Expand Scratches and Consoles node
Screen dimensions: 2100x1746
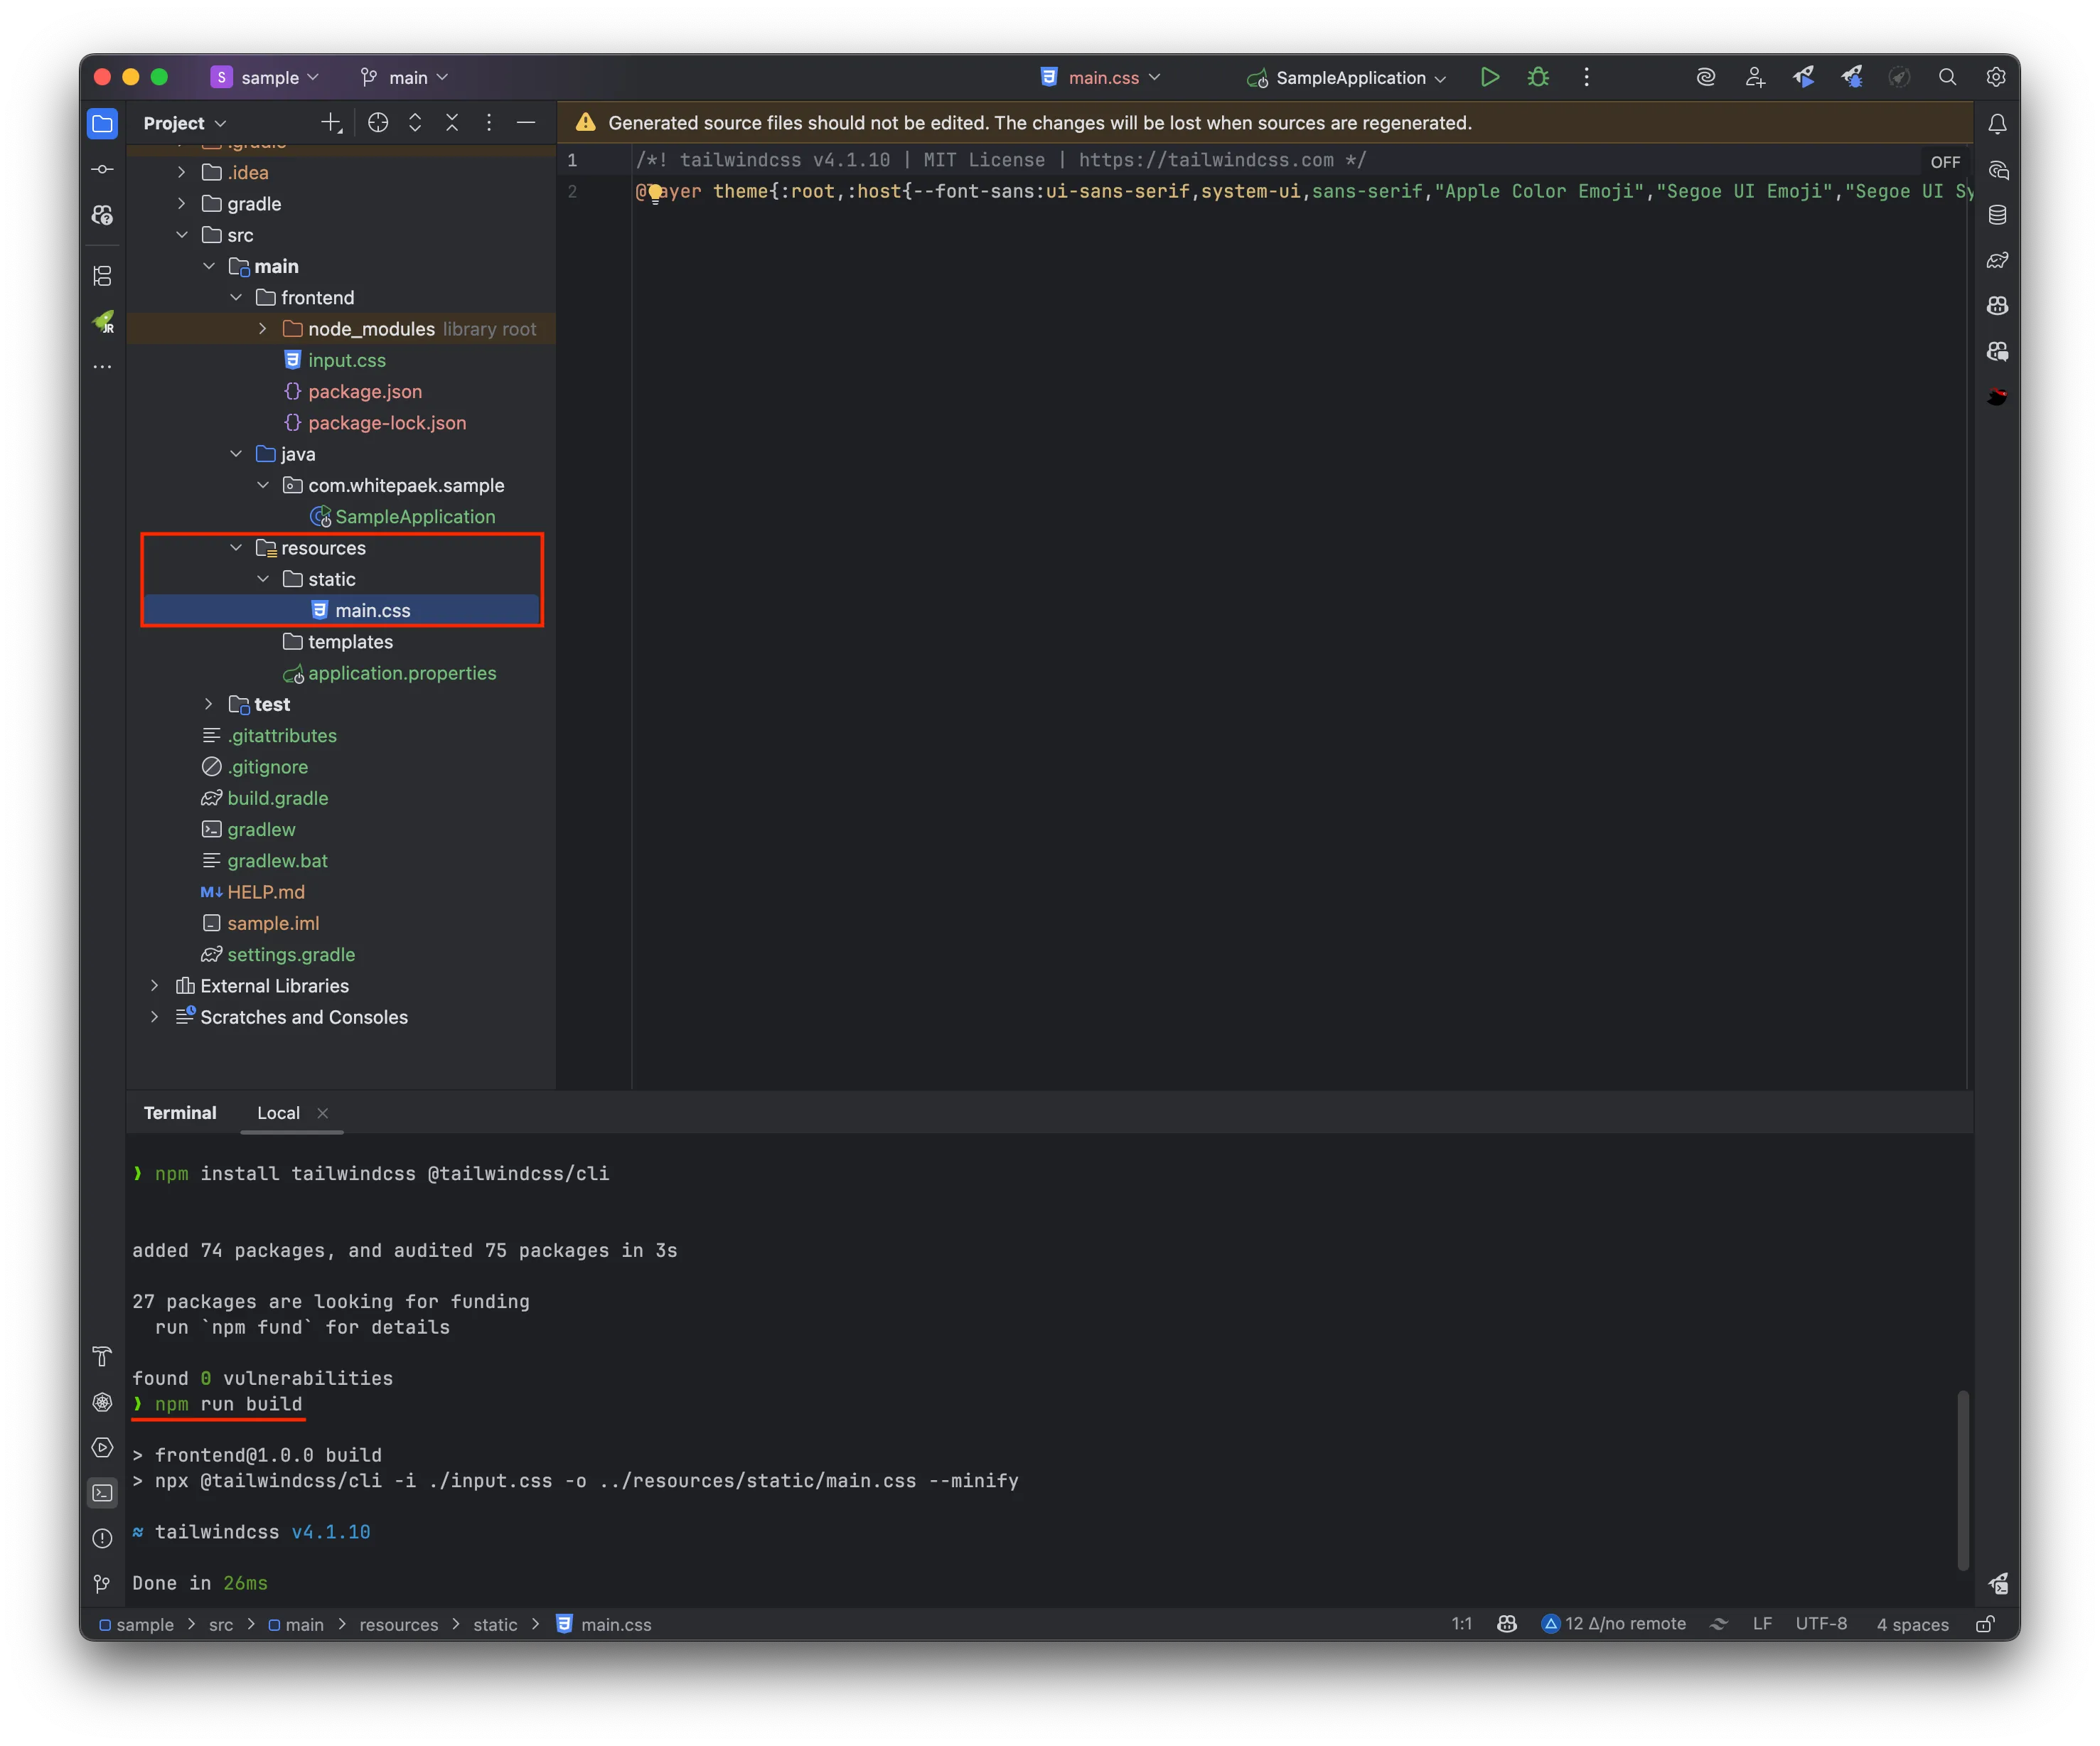tap(154, 1017)
